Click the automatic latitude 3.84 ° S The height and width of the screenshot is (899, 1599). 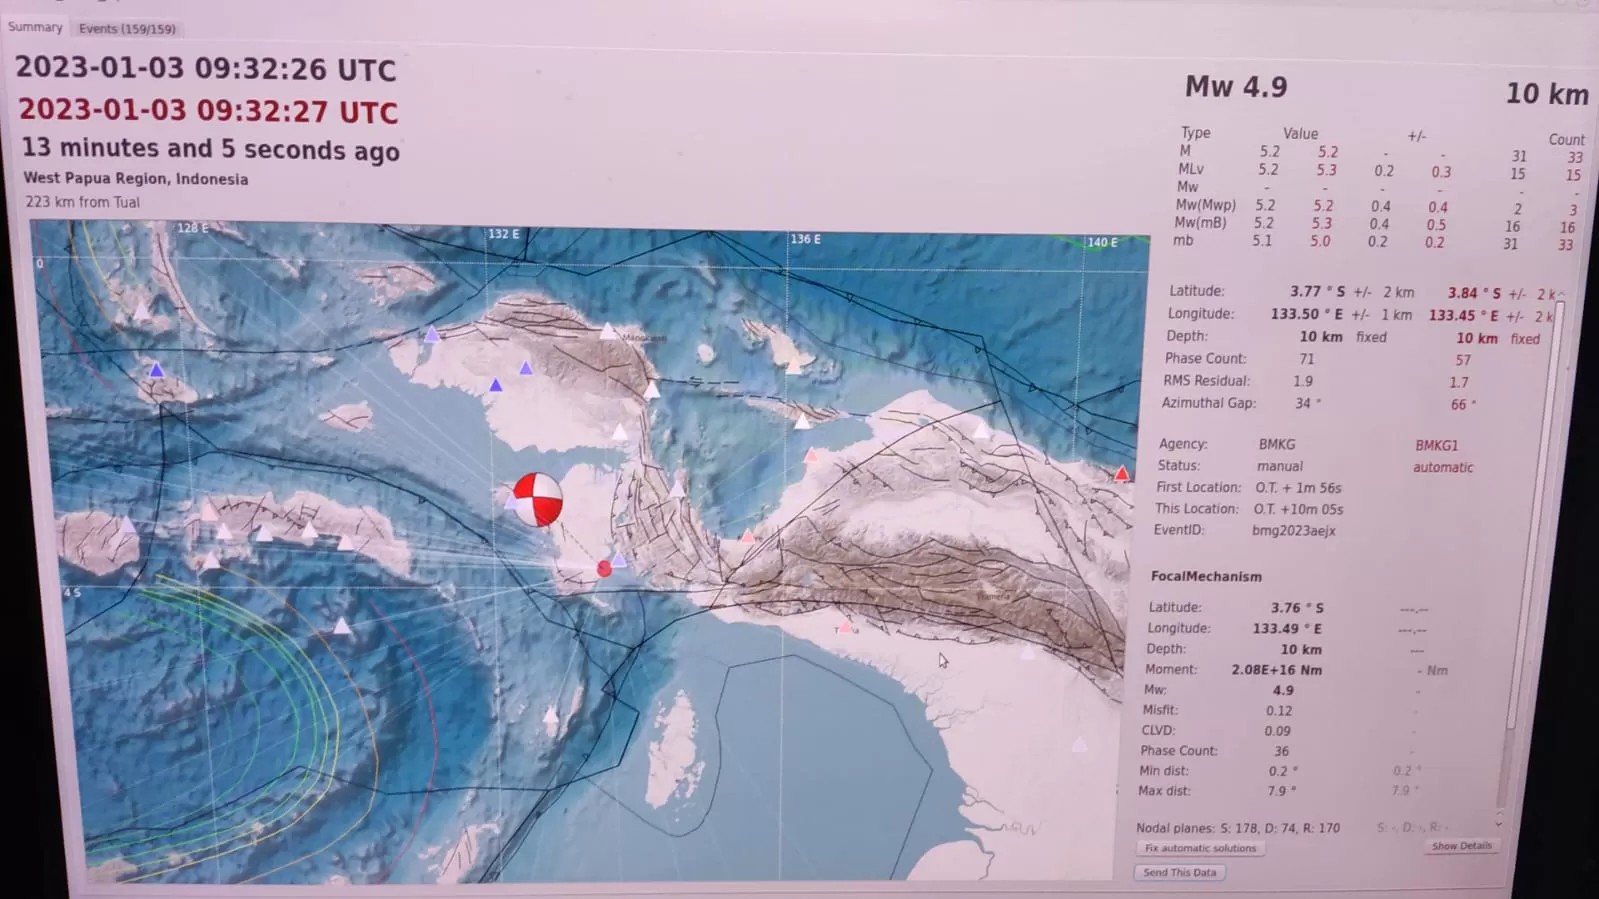1474,293
